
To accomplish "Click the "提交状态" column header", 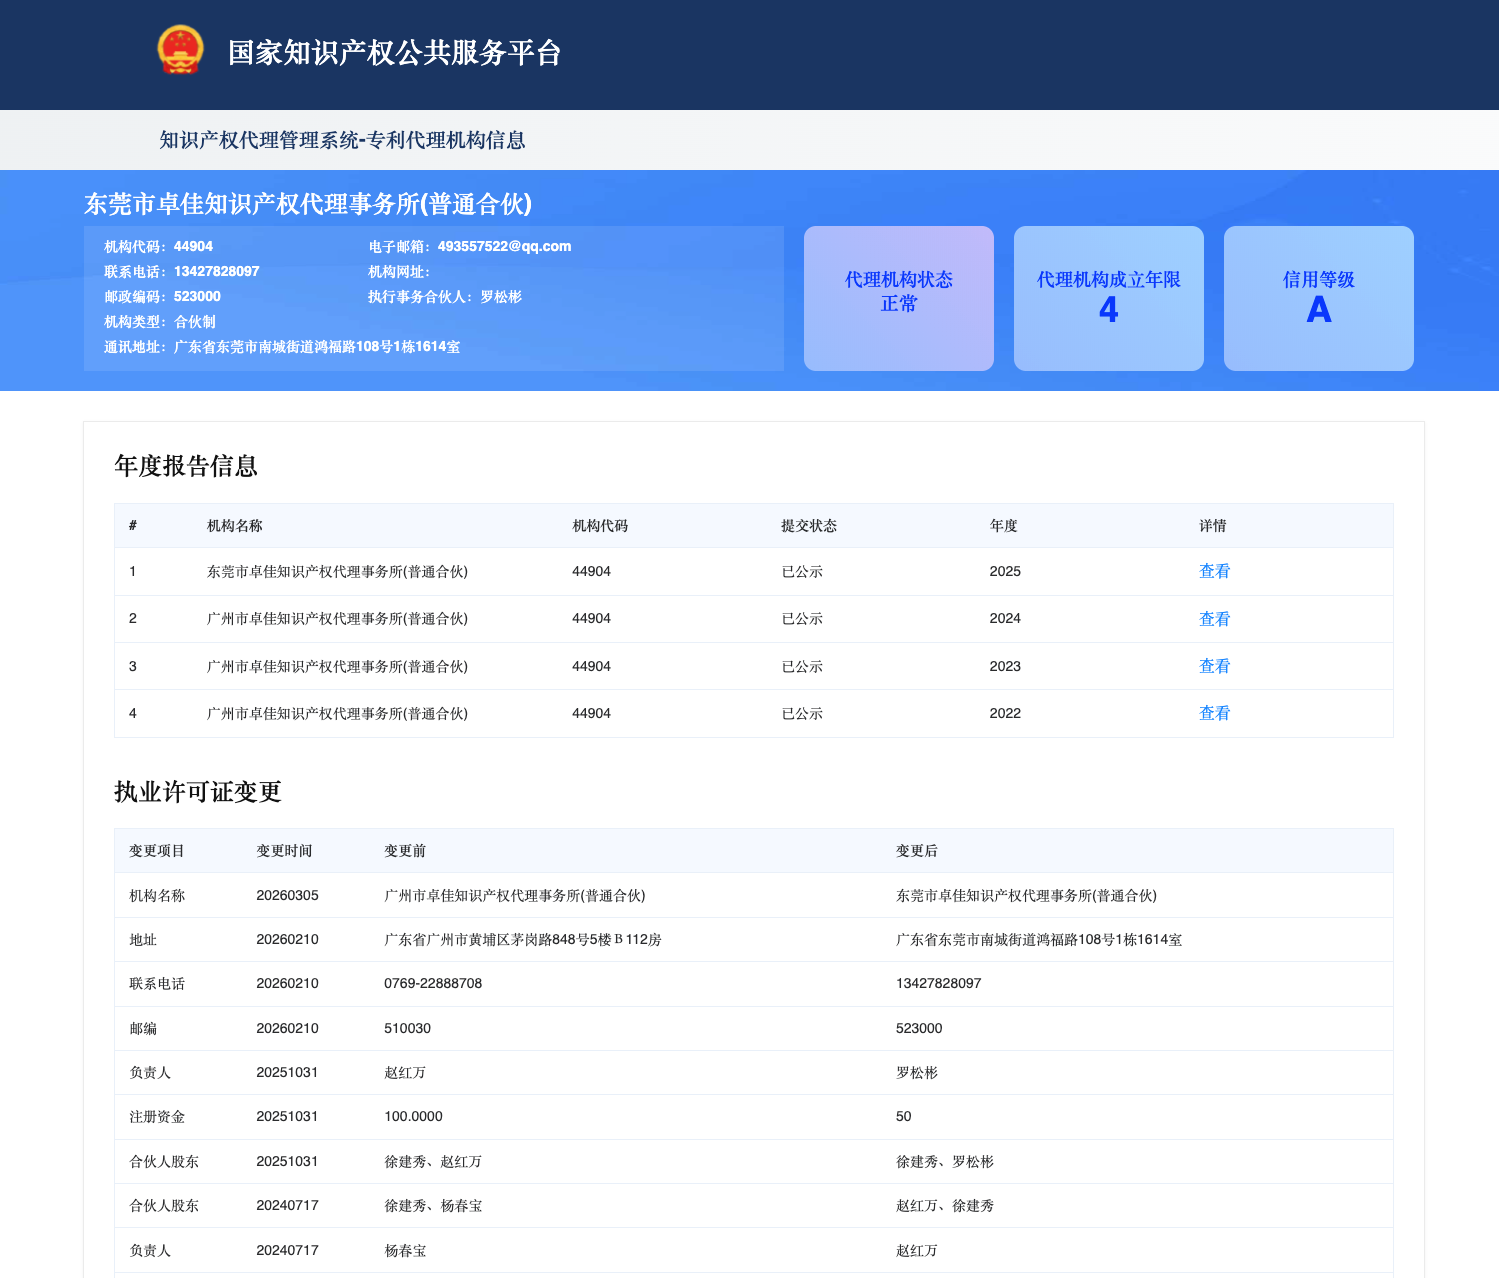I will (809, 526).
